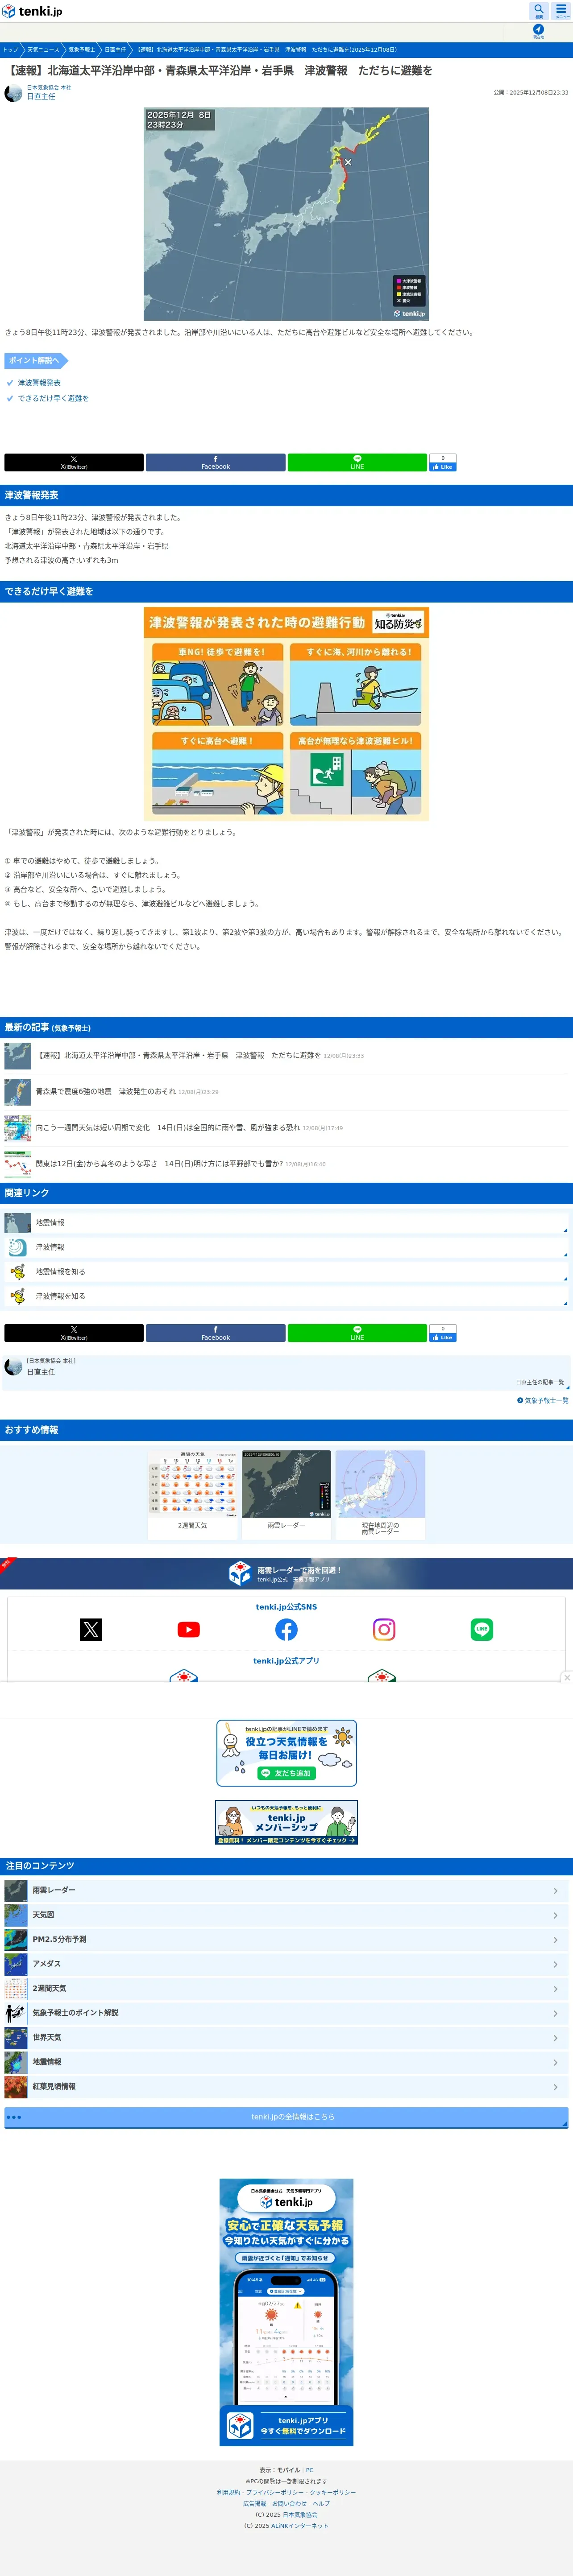Open the 雨雲レーダー thumbnail card
Viewport: 573px width, 2576px height.
(x=286, y=1494)
